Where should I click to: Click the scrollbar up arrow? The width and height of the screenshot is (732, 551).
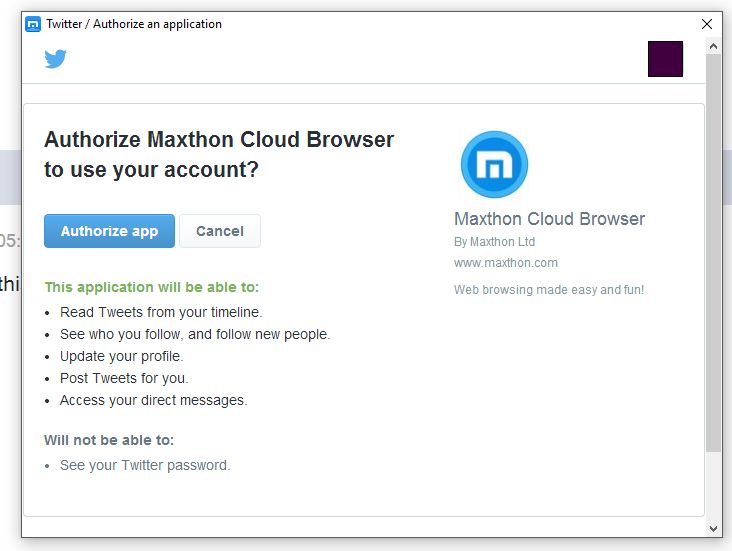click(x=713, y=46)
